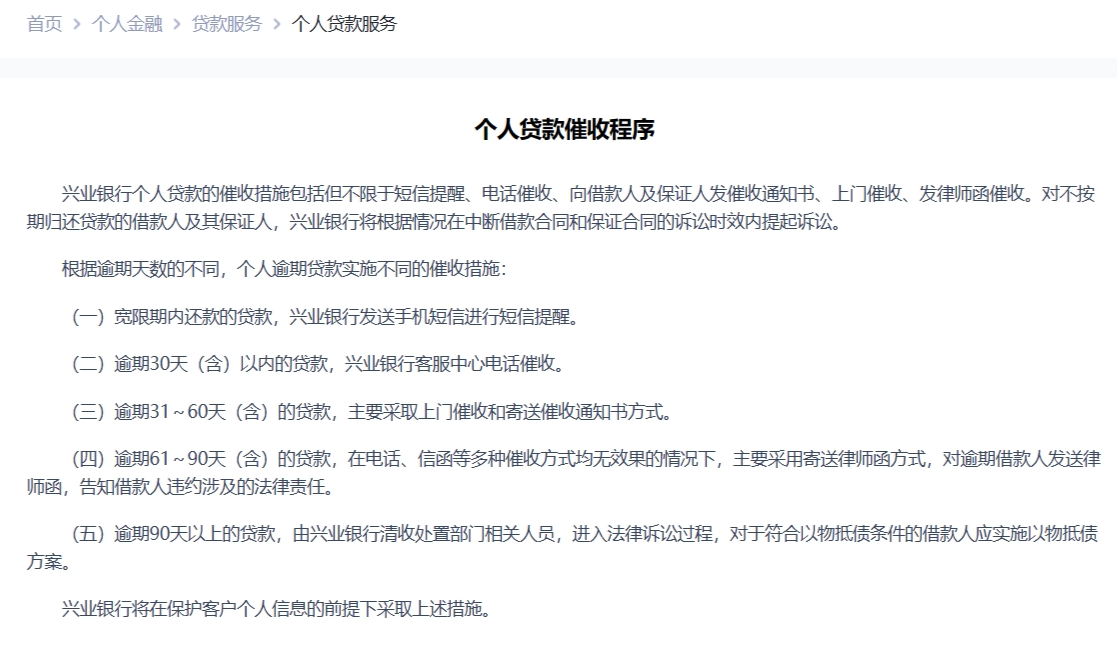Open the 首页 breadcrumb link
Screen dimensions: 1117x655
click(x=44, y=24)
